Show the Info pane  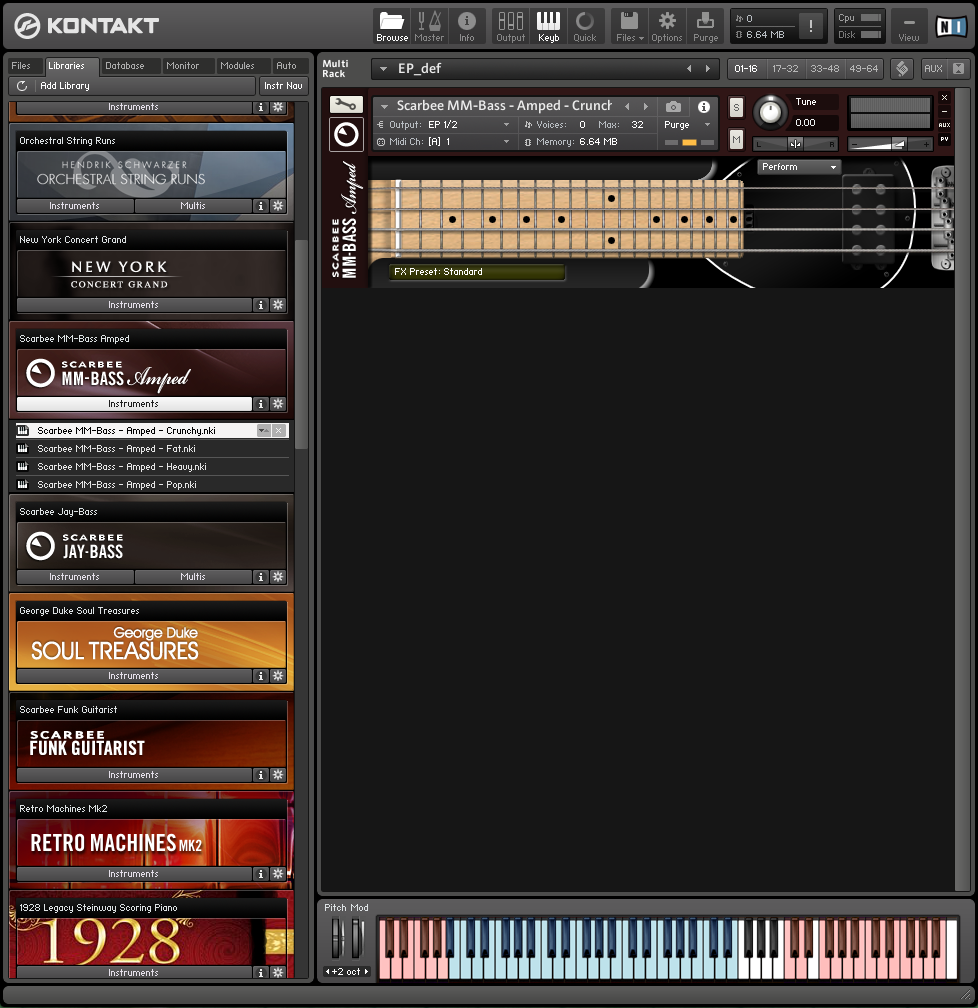point(467,26)
